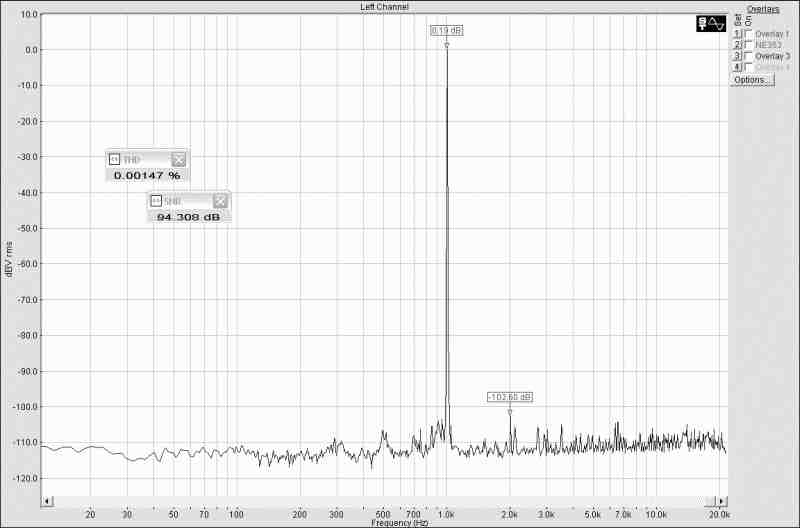Select the 0.19 dB peak marker label
This screenshot has width=800, height=528.
(x=446, y=31)
